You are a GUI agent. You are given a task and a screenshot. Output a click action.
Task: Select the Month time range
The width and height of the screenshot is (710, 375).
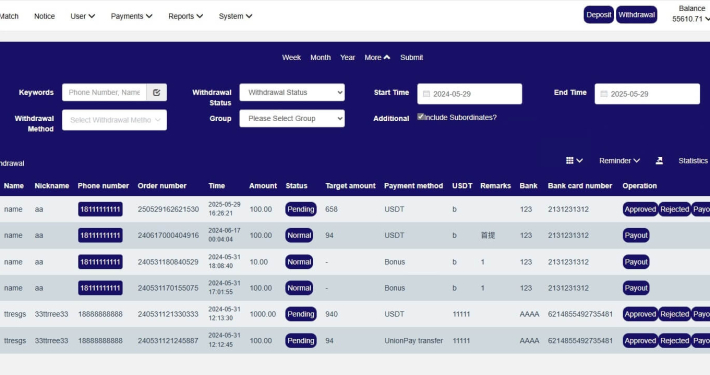[x=321, y=58]
